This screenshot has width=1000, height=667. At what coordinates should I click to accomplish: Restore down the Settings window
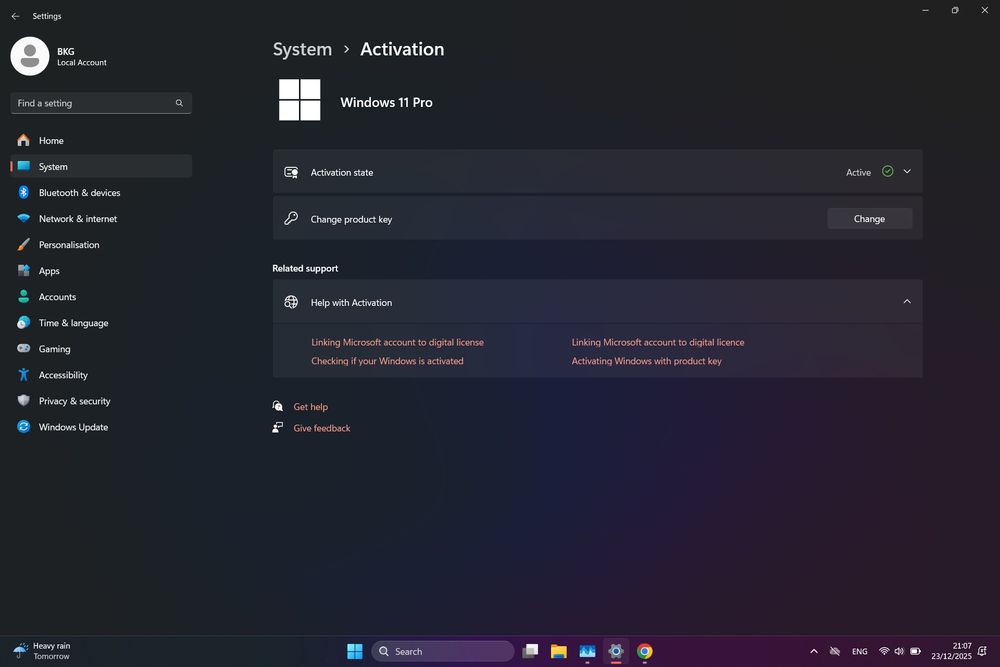click(x=955, y=10)
